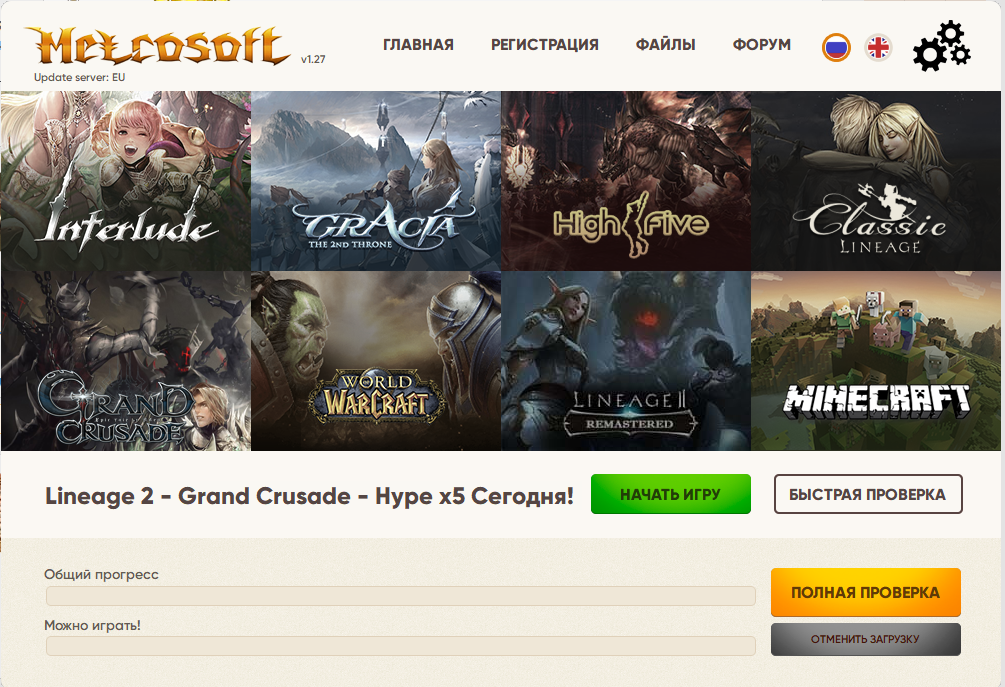Viewport: 1005px width, 687px height.
Task: Open the Lineage II Remastered tile
Action: [626, 361]
